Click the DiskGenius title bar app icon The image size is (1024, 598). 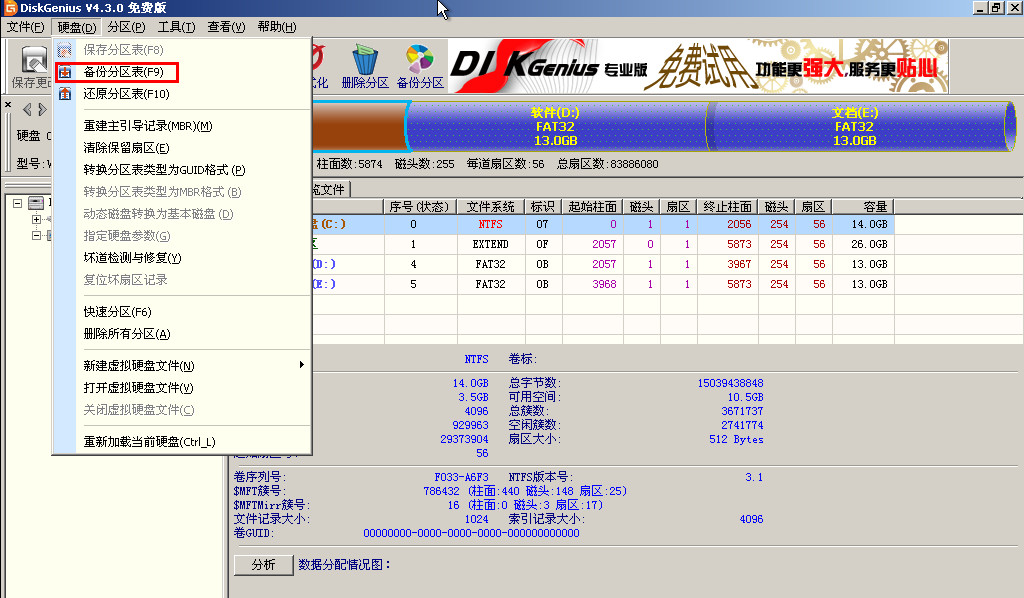pyautogui.click(x=10, y=8)
